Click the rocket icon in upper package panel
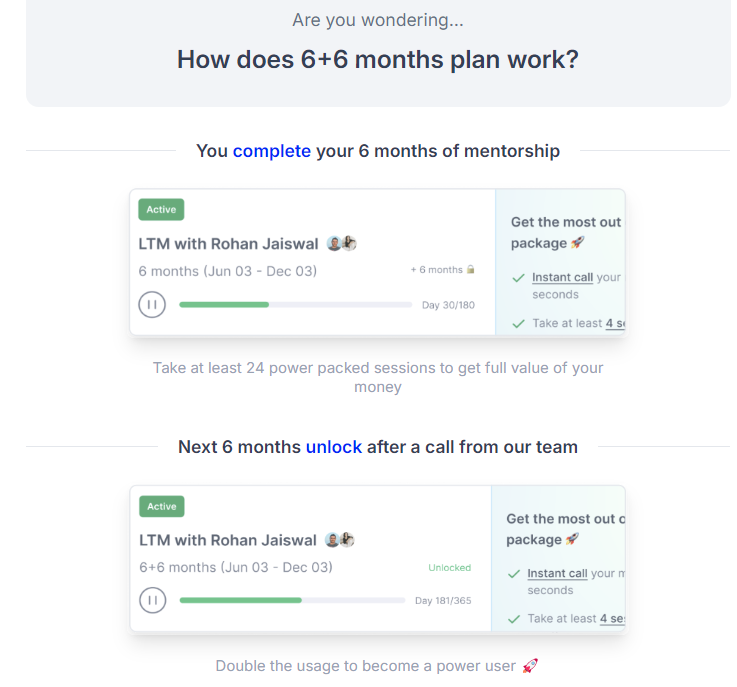The image size is (737, 687). pyautogui.click(x=578, y=243)
